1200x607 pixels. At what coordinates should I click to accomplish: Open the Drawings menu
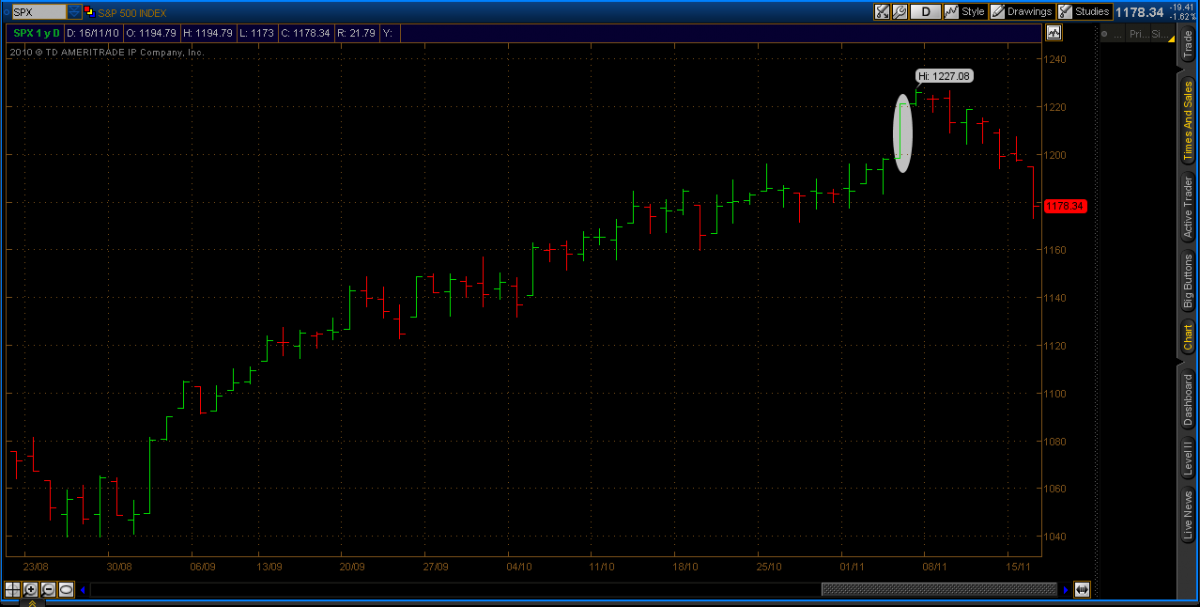pos(1023,12)
